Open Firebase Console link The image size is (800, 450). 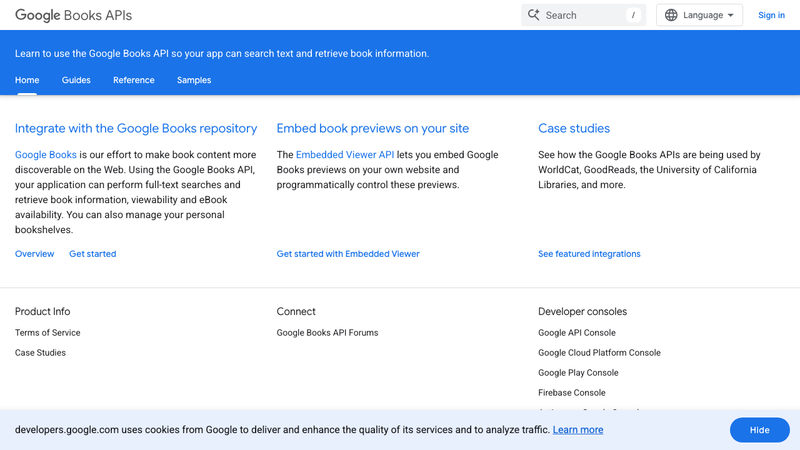click(x=571, y=392)
